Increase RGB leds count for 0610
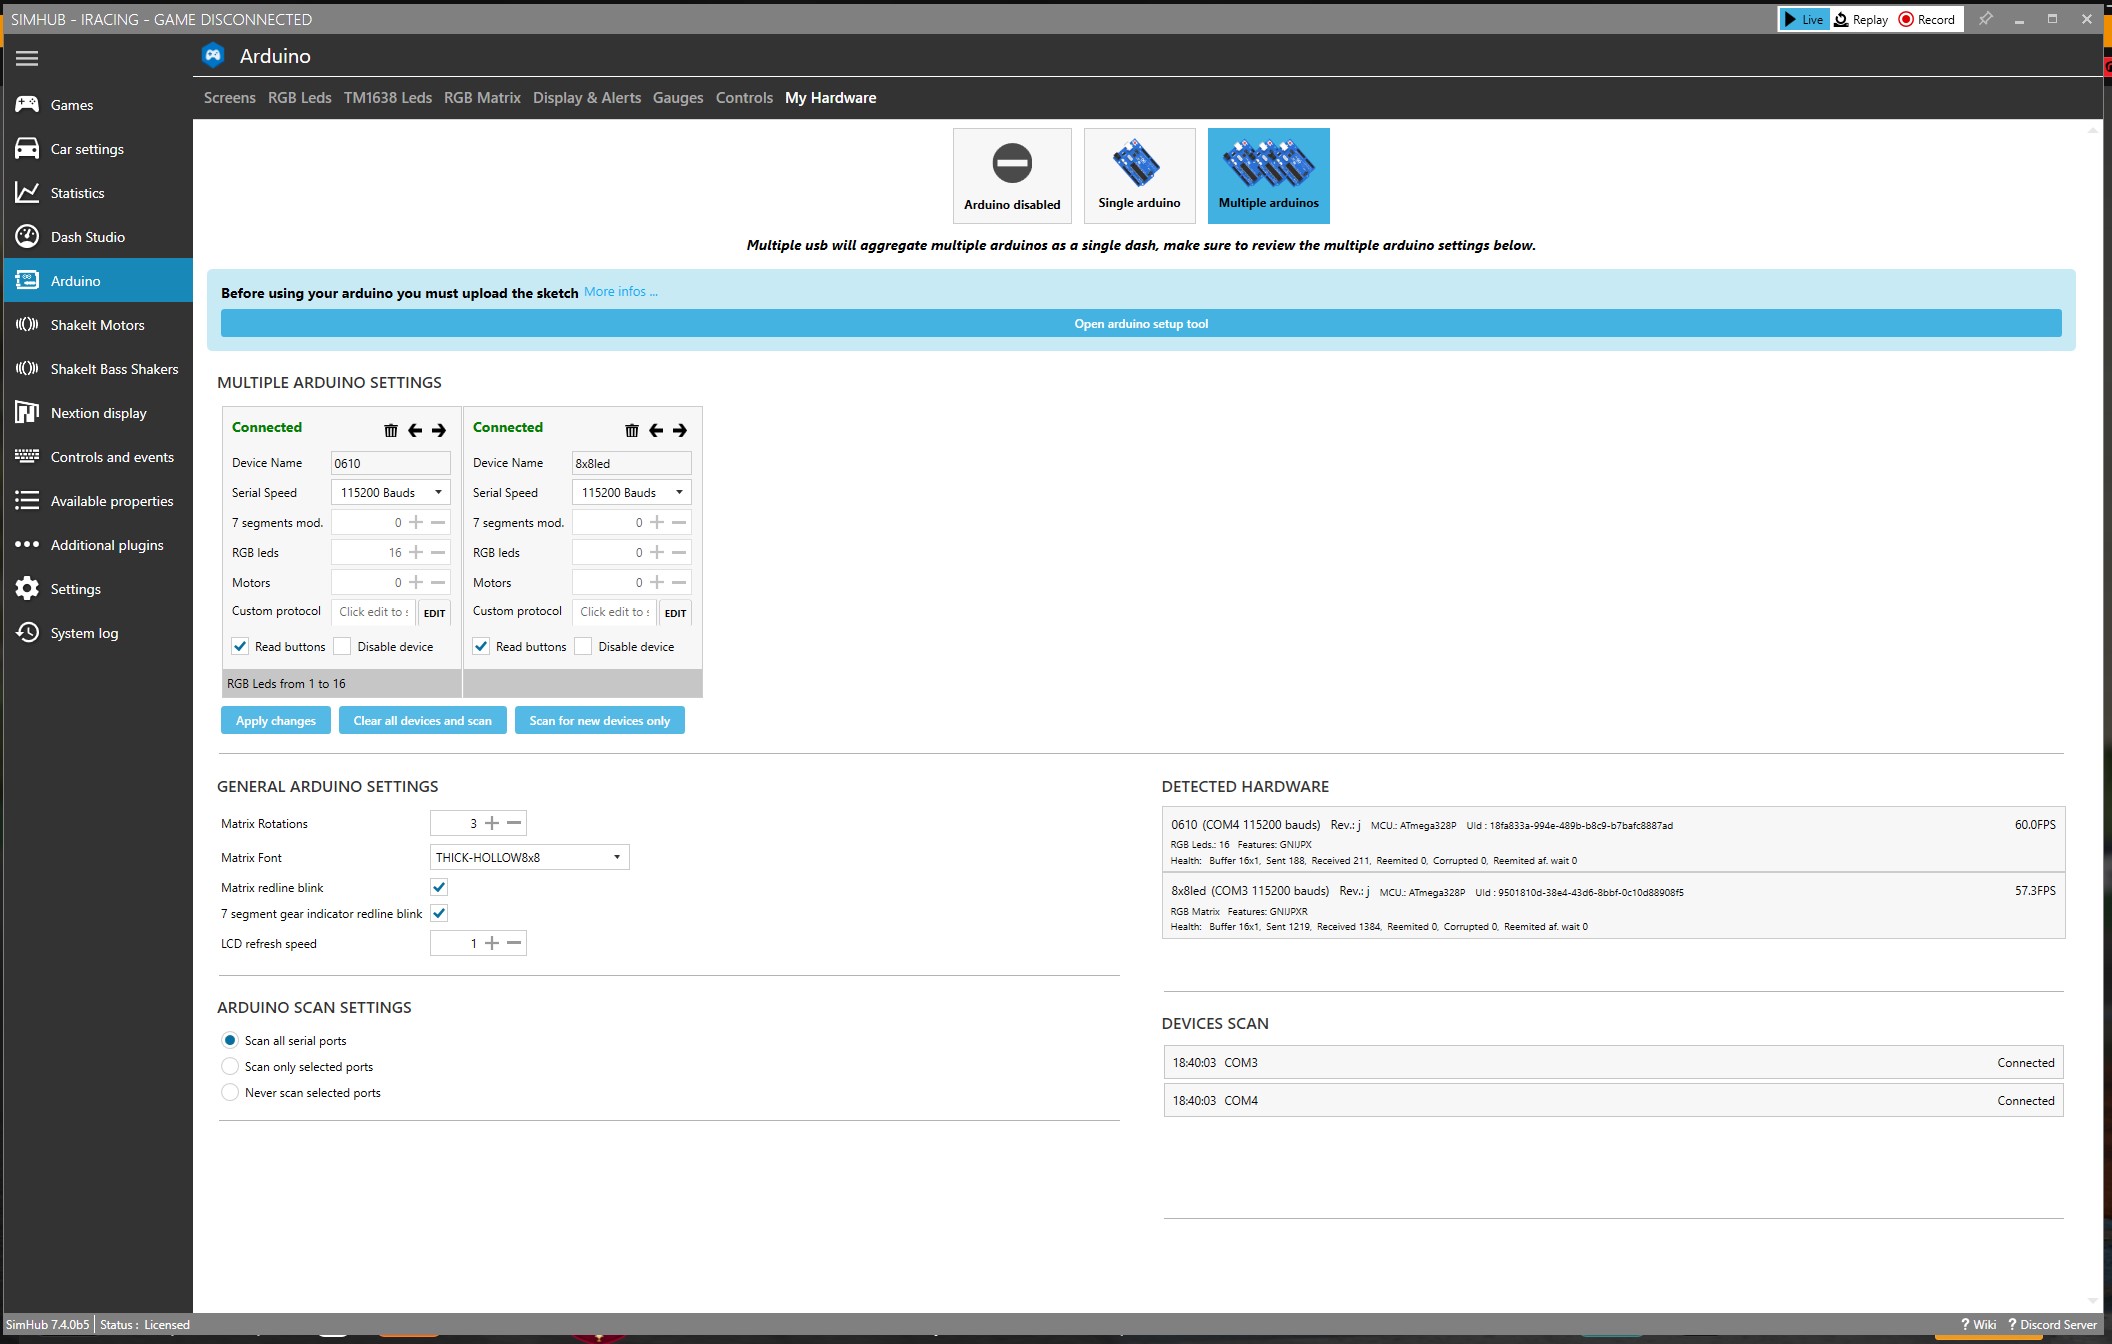 pyautogui.click(x=416, y=552)
